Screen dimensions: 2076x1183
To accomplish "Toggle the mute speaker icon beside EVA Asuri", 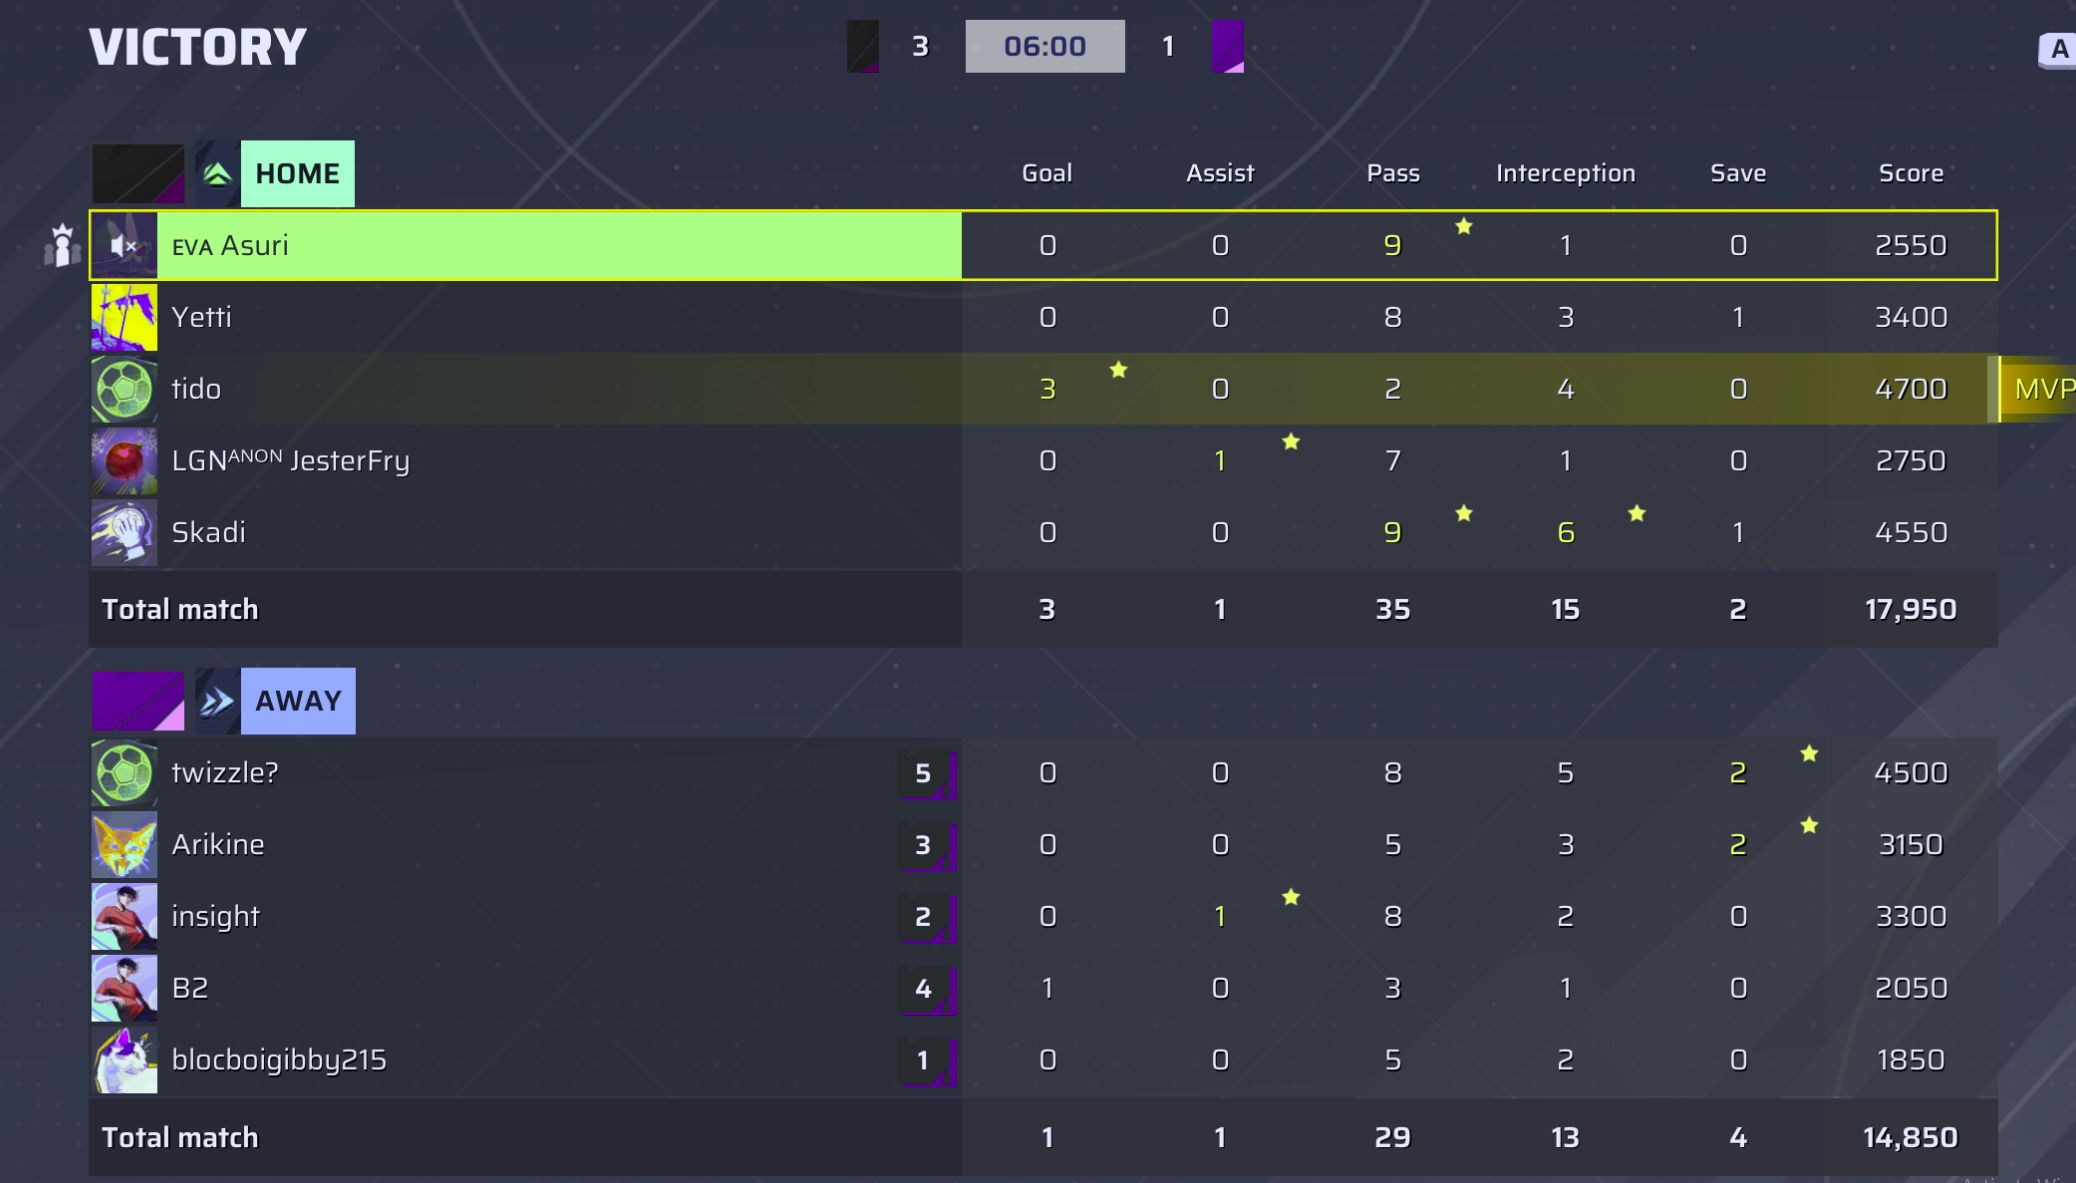I will [x=124, y=245].
